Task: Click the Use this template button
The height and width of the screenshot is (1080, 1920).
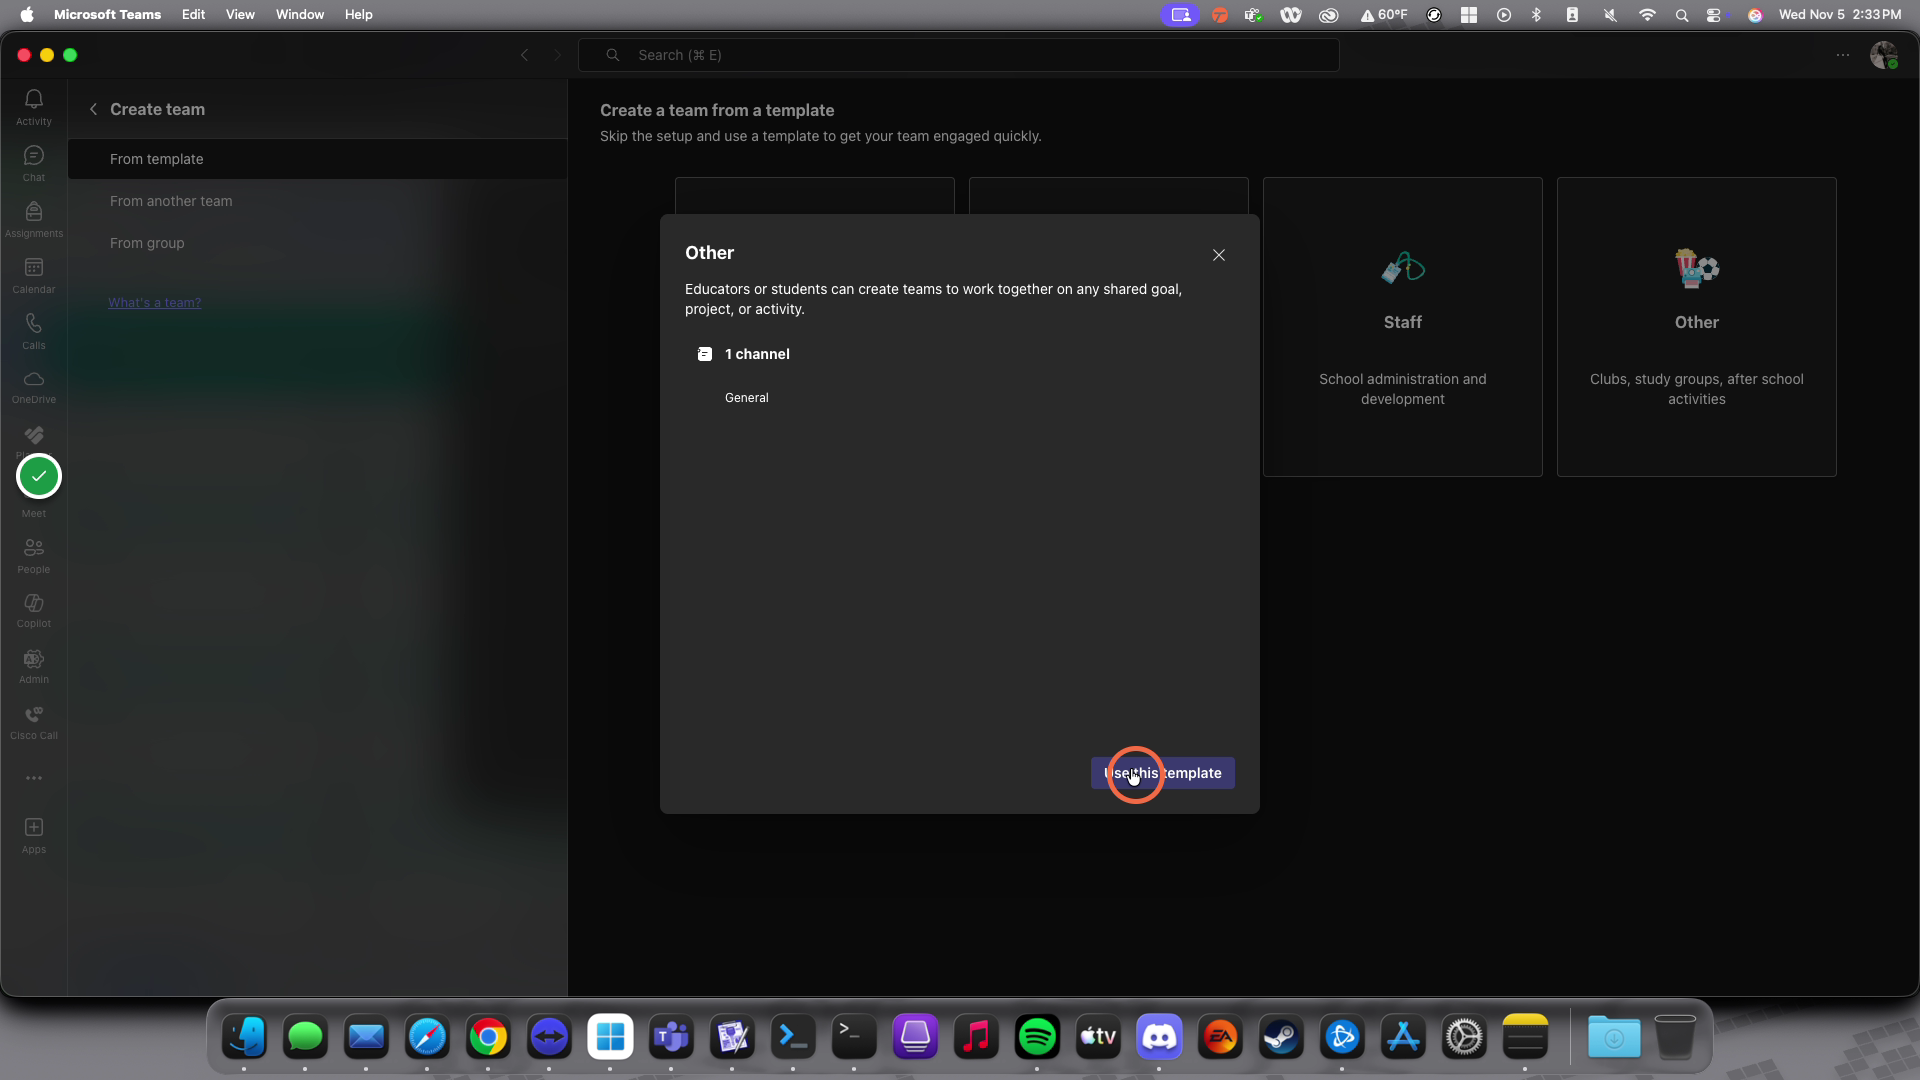Action: 1163,773
